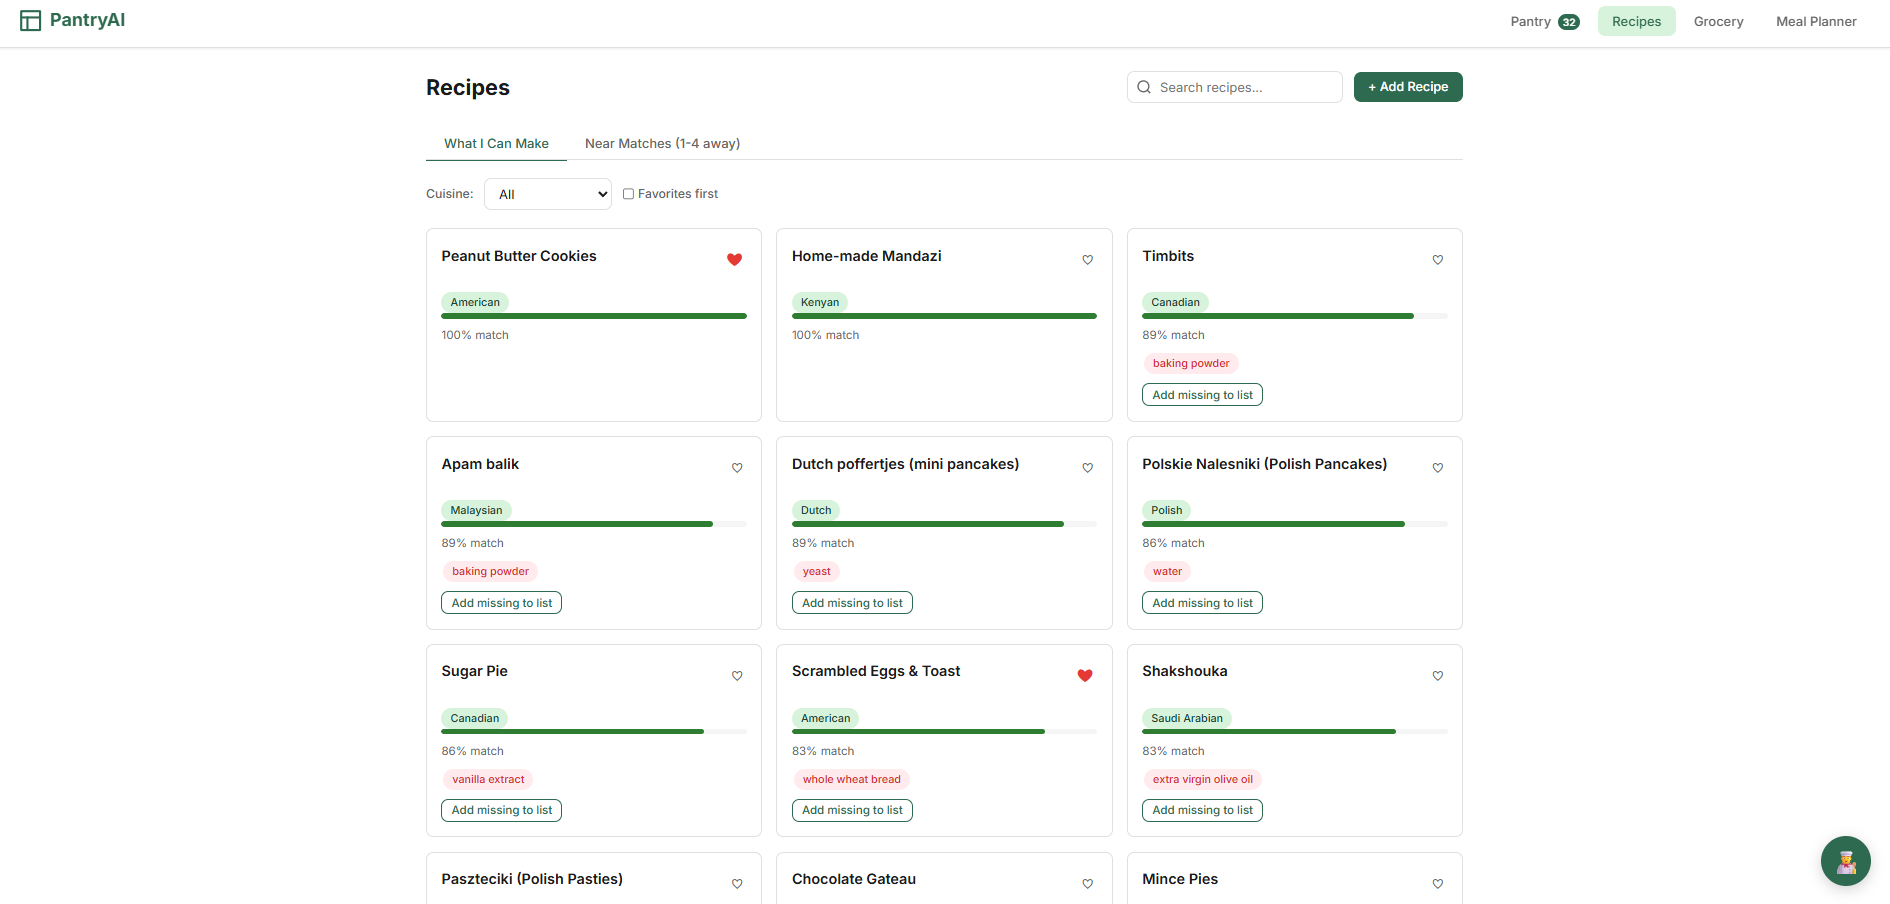Favorite Sugar Pie heart icon
This screenshot has width=1890, height=904.
[x=737, y=676]
